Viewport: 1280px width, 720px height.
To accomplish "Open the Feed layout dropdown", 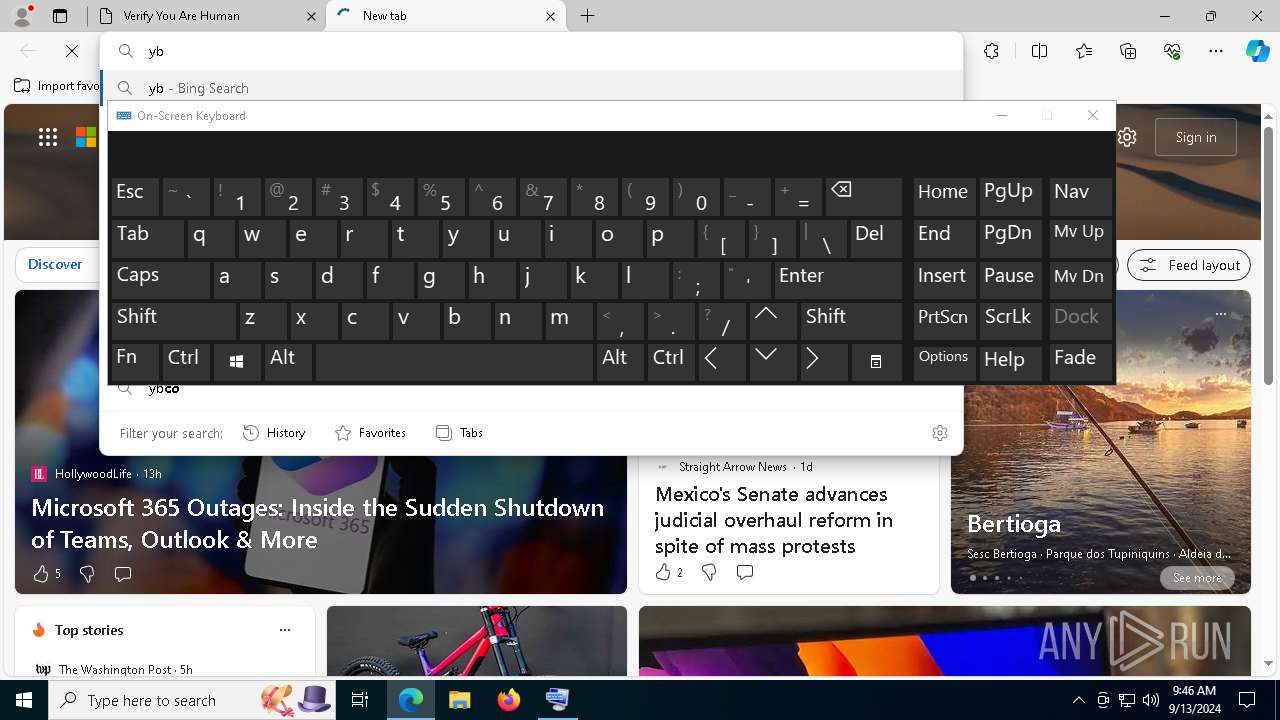I will [1189, 265].
